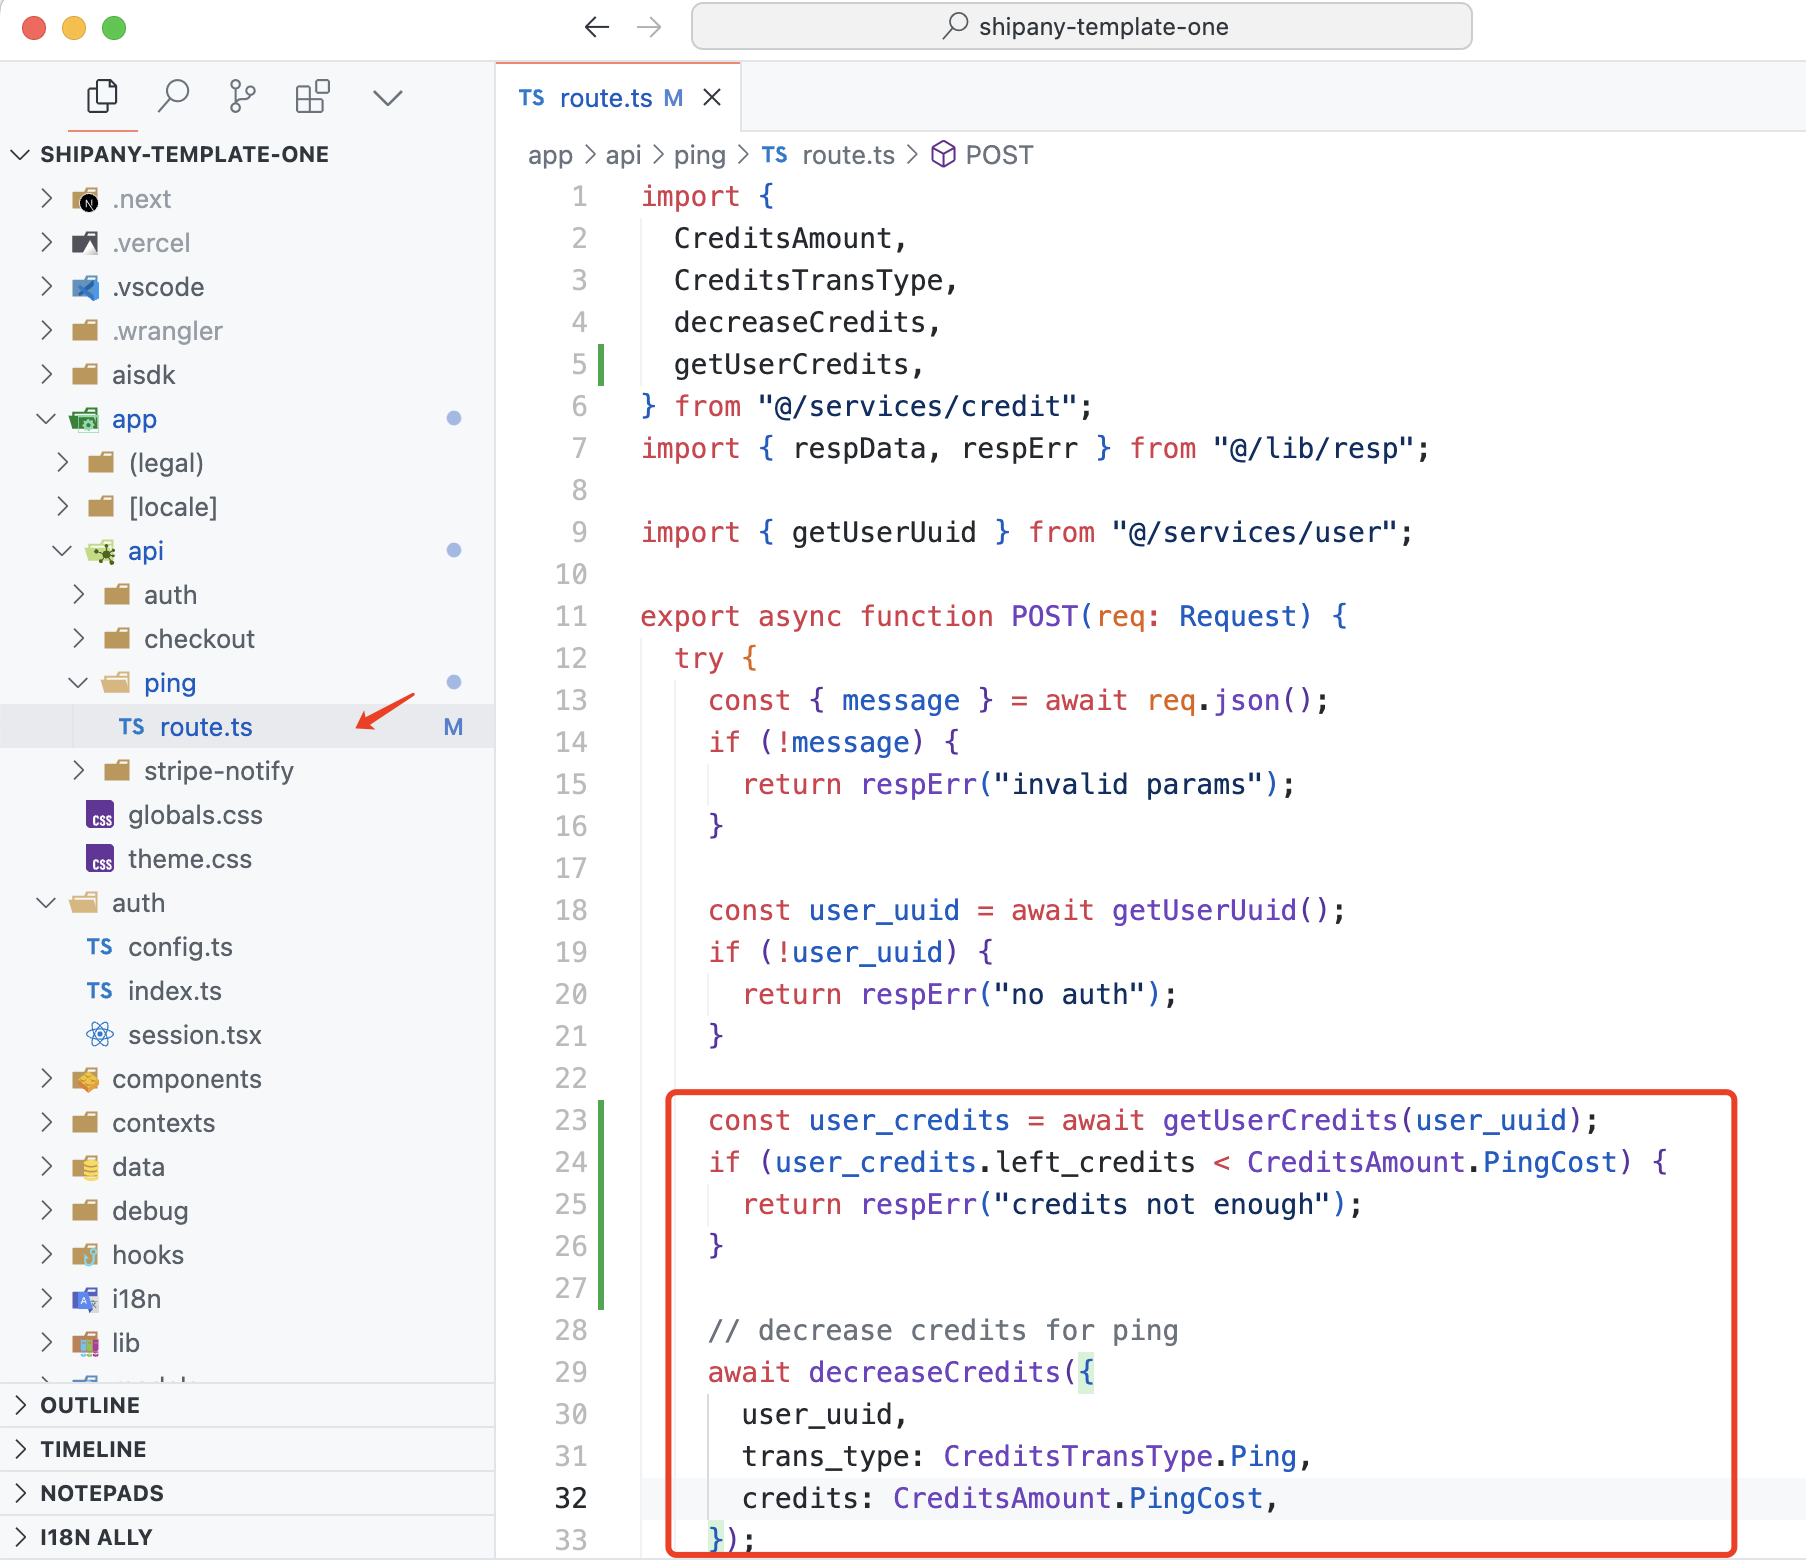Click the ping segment in breadcrumb
1806x1560 pixels.
tap(699, 155)
